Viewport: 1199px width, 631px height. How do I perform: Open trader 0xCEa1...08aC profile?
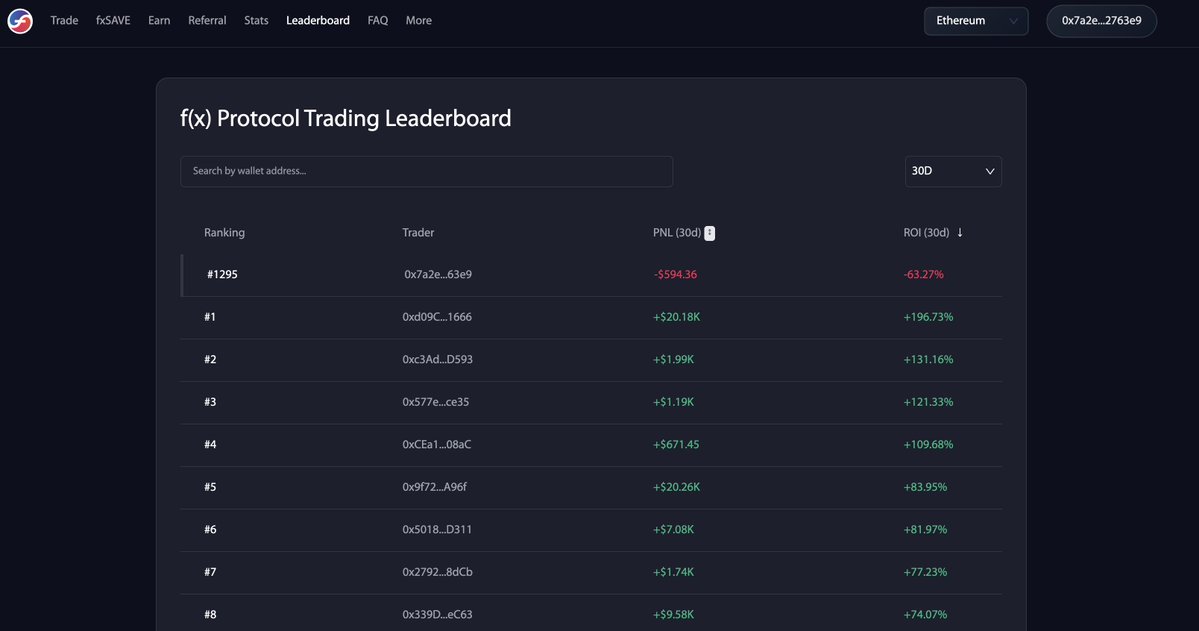[x=437, y=444]
